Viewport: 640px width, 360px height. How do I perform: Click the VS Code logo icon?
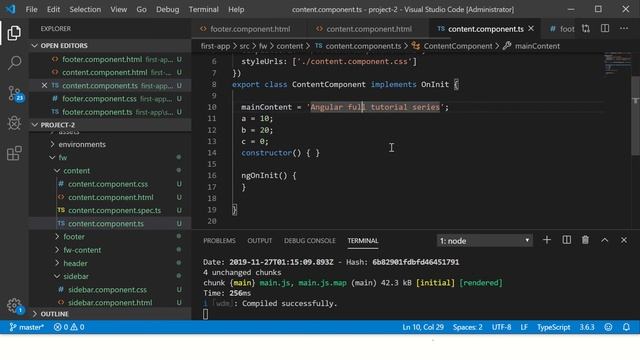10,9
